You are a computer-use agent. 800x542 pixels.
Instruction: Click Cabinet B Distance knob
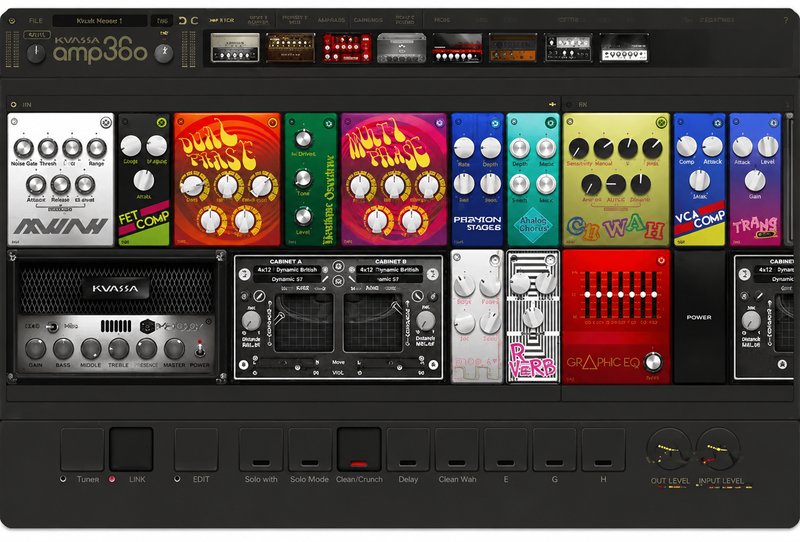(426, 321)
